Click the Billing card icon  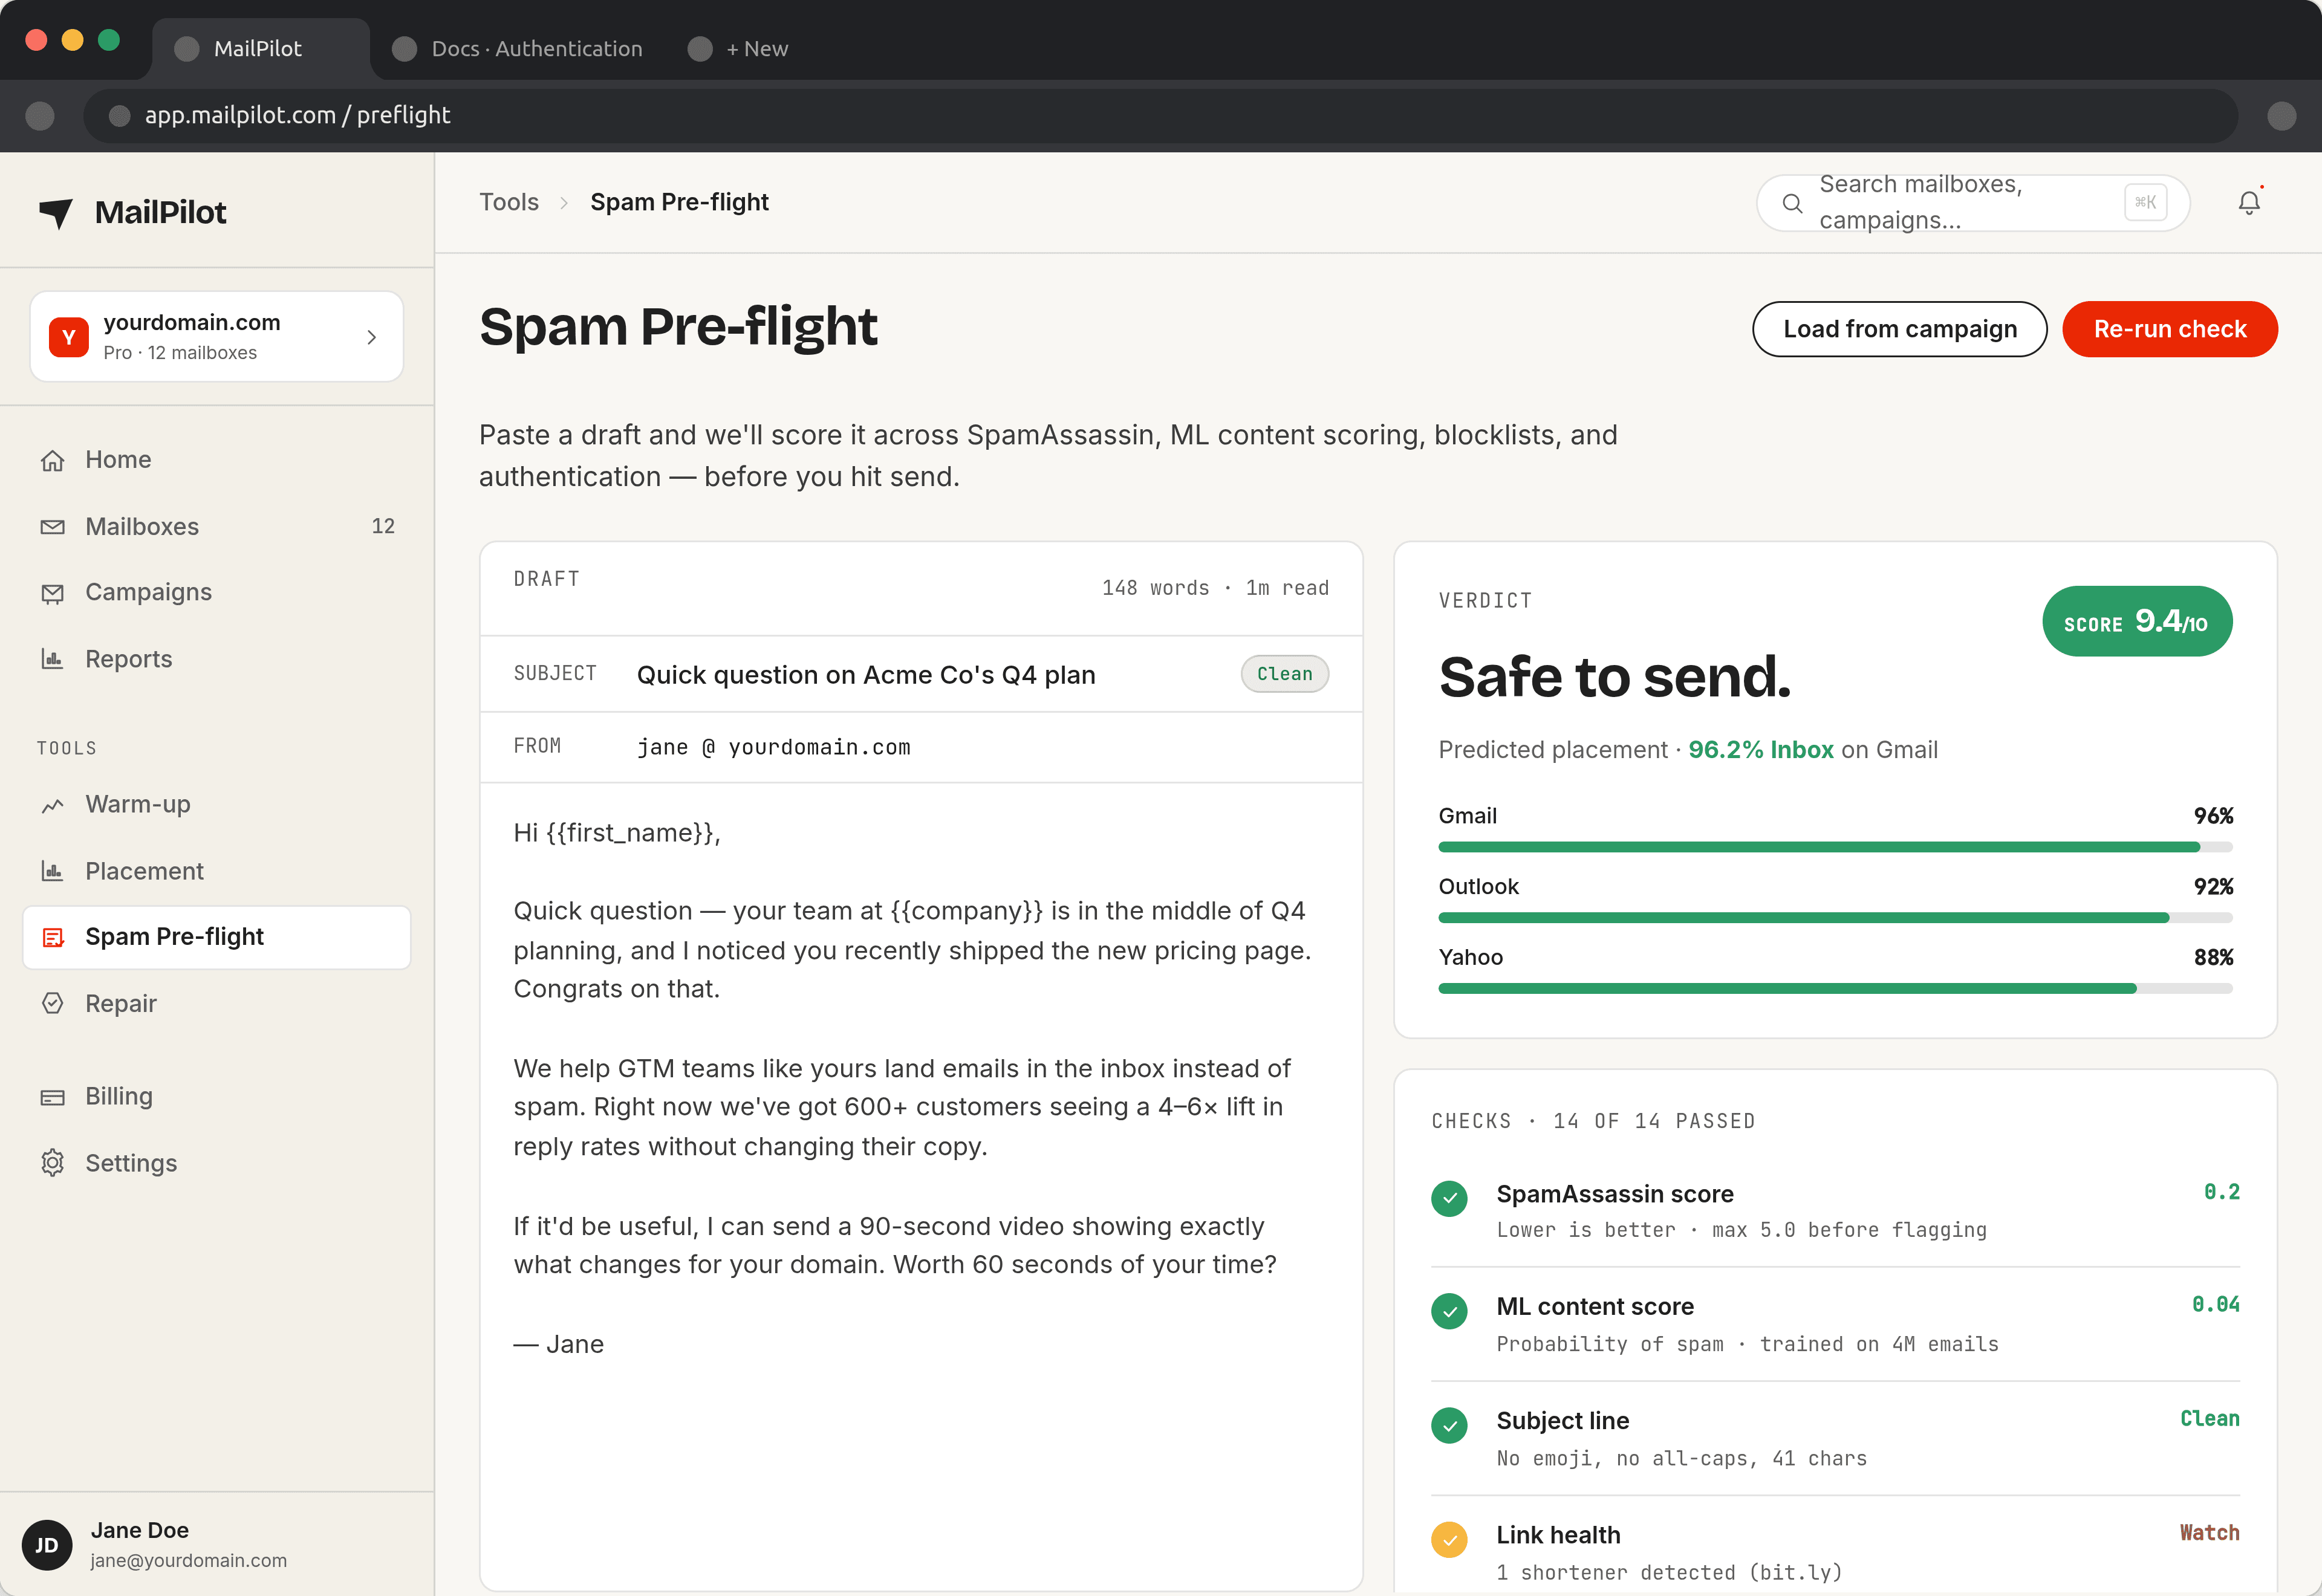click(x=53, y=1097)
